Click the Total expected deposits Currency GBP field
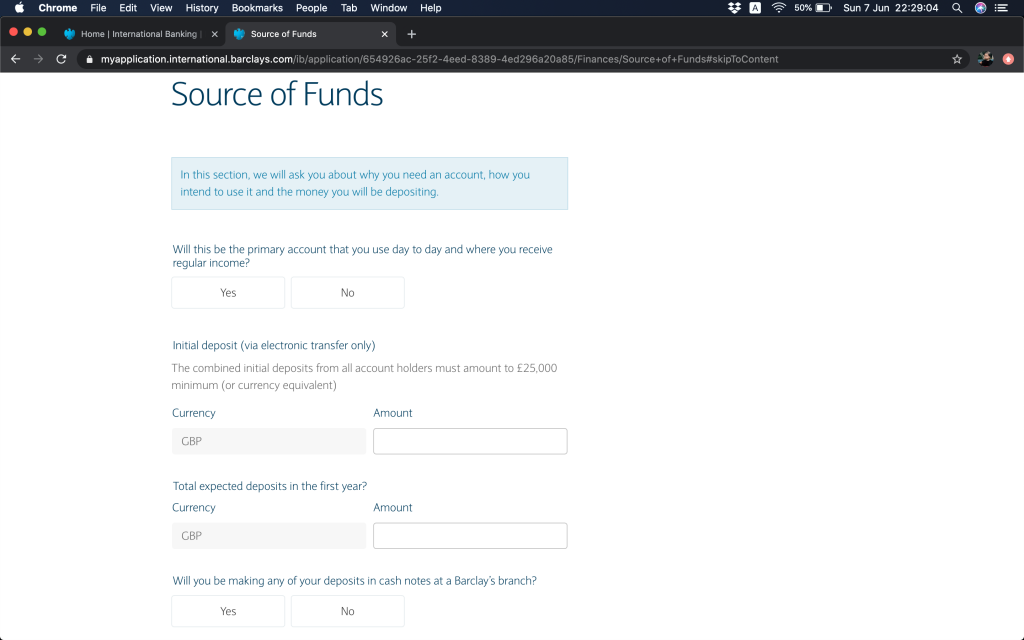Screen dimensions: 1024x640 point(268,536)
